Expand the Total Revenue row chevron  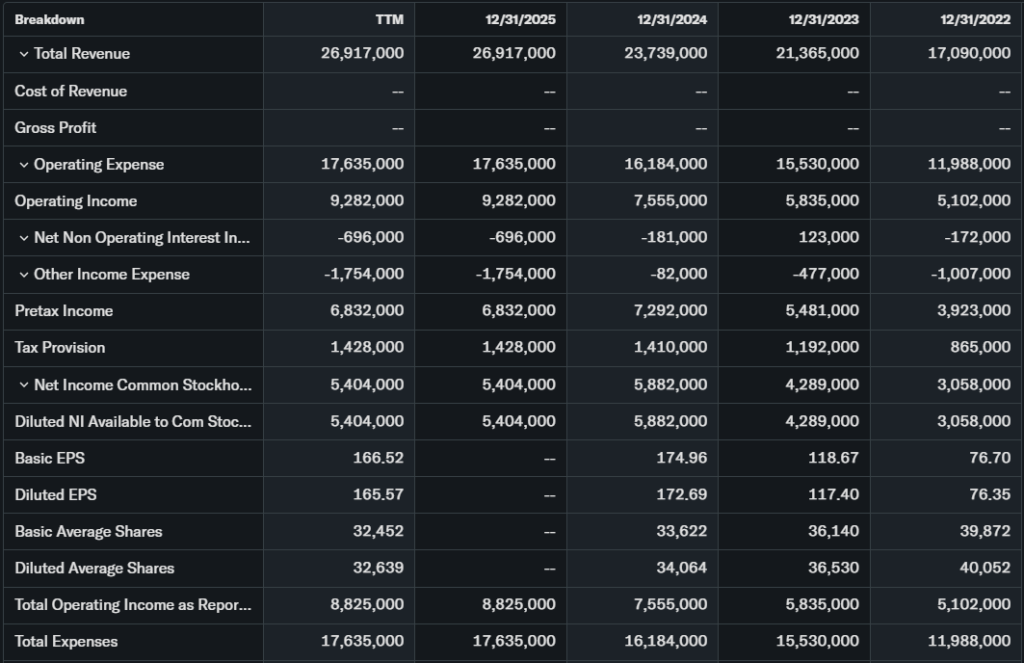tap(23, 54)
